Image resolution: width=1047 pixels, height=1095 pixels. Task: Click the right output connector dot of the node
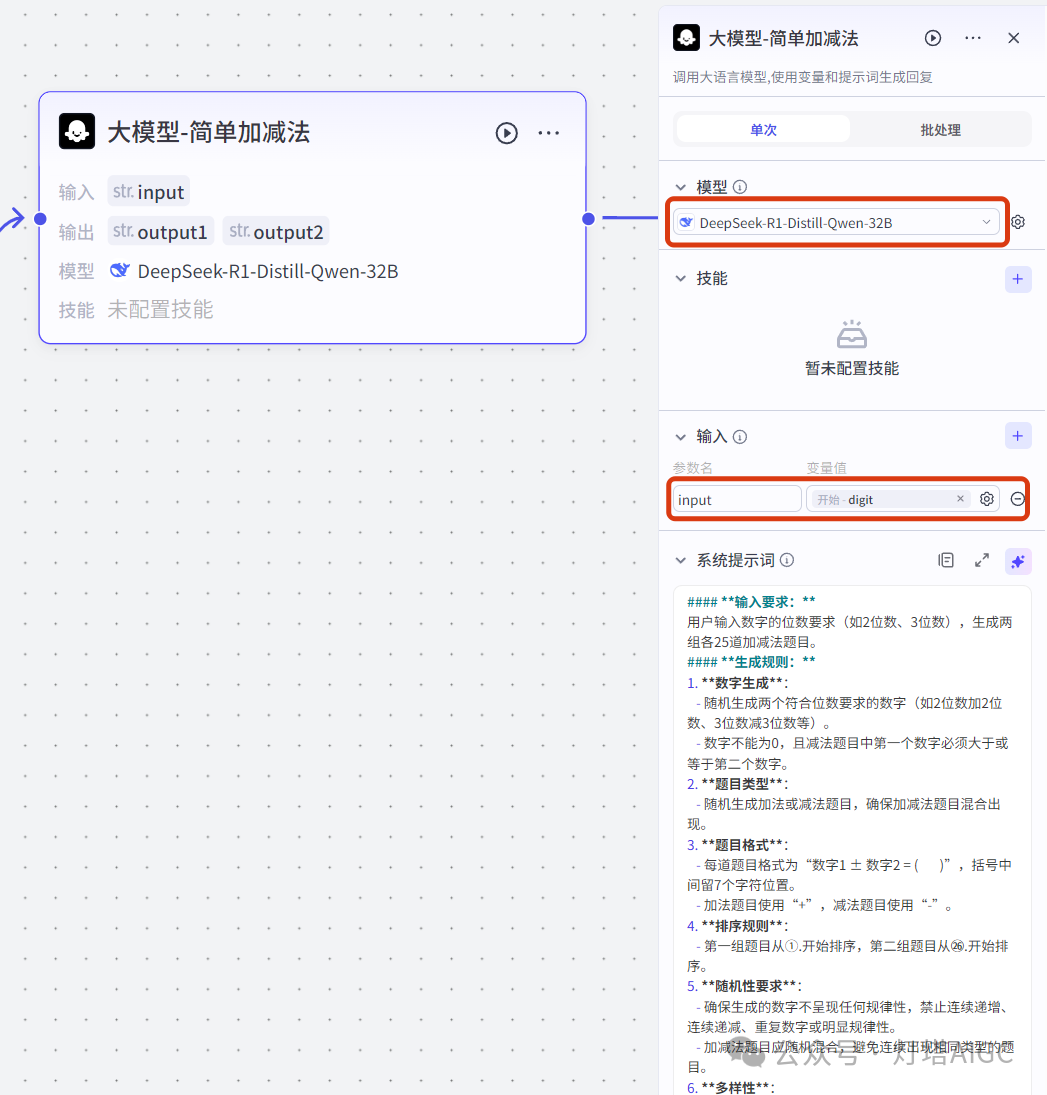[588, 219]
